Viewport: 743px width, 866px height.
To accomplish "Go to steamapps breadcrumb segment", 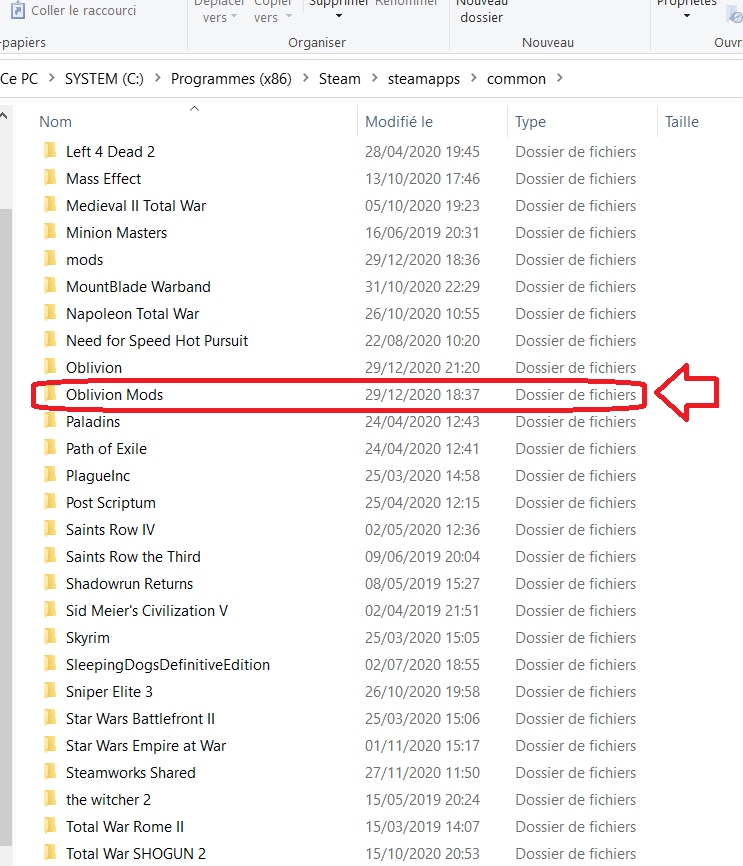I will (x=423, y=79).
